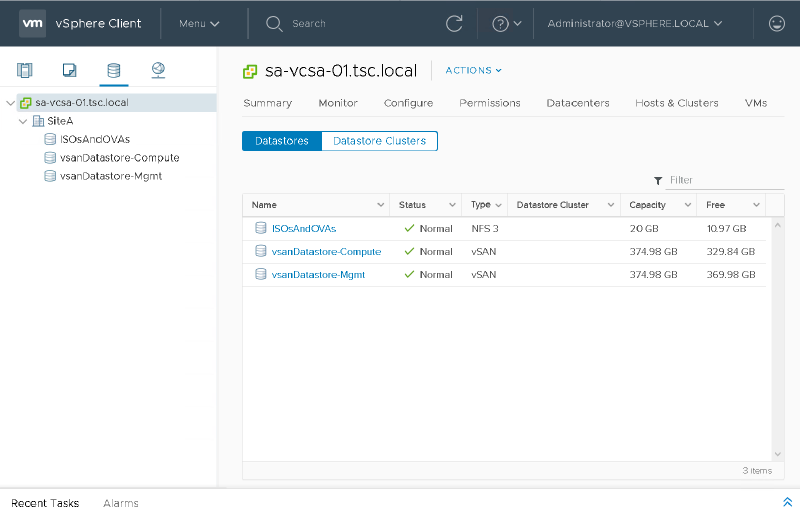The height and width of the screenshot is (514, 800).
Task: Open the Administrator@VSPHERE.LOCAL user dropdown
Action: (x=635, y=23)
